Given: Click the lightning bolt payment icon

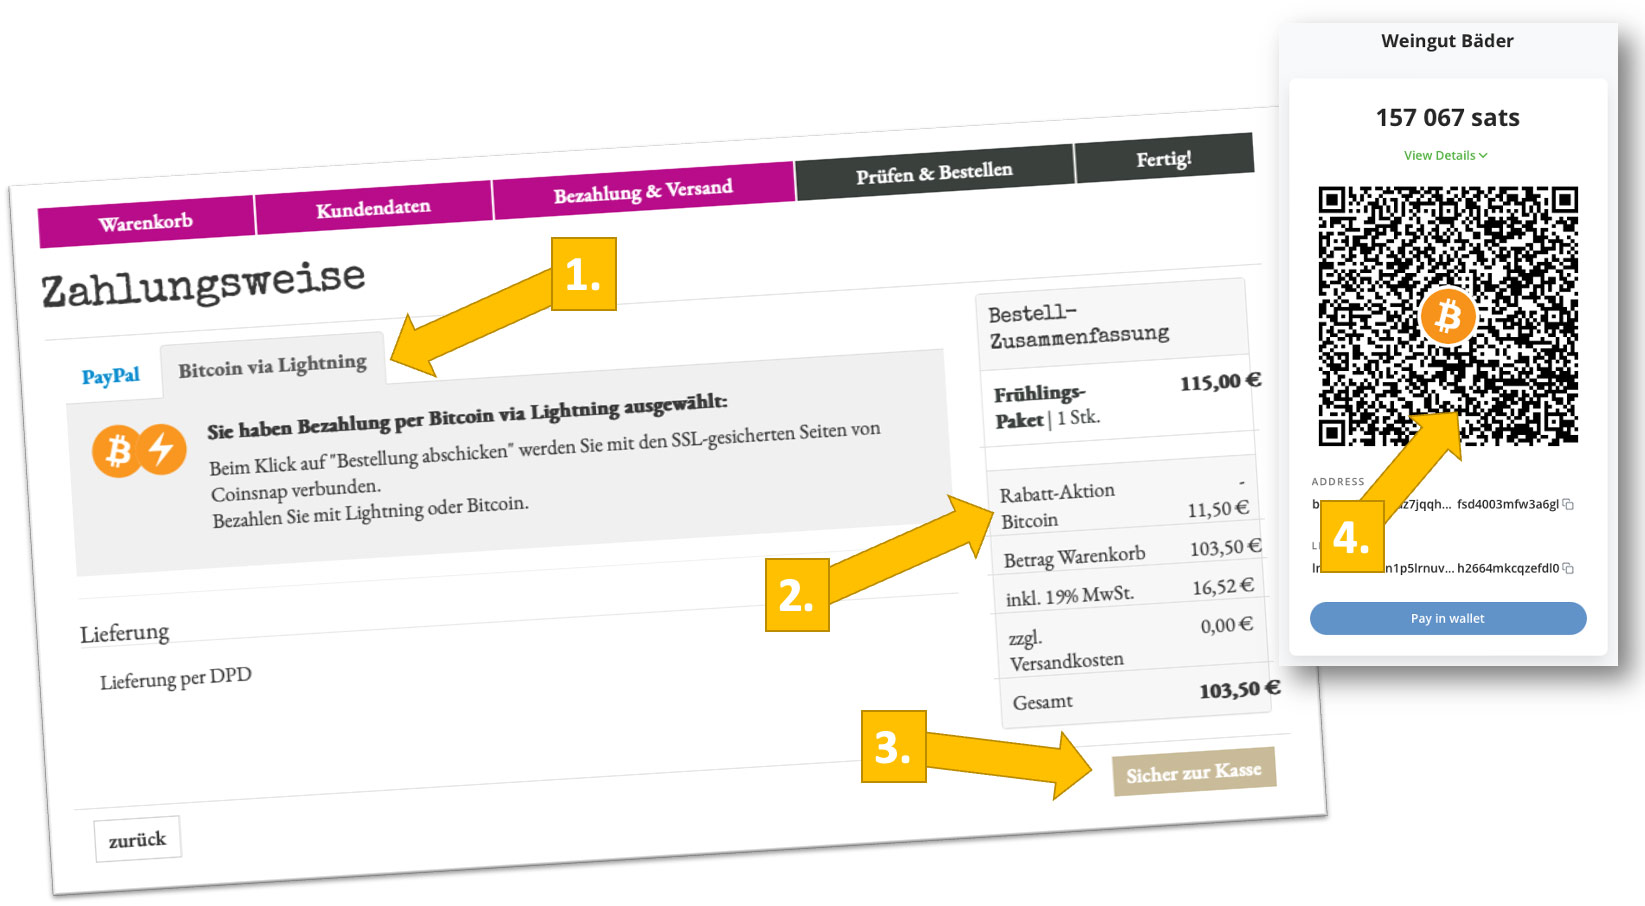Looking at the screenshot, I should (160, 448).
